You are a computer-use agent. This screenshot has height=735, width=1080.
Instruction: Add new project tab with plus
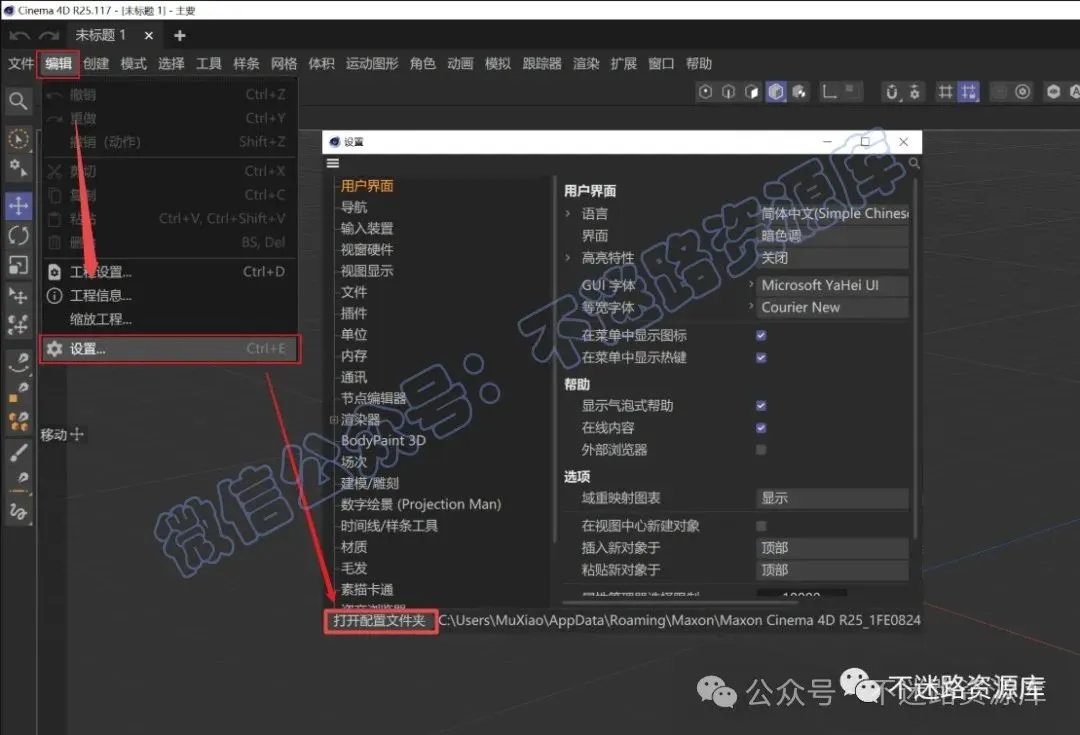180,35
